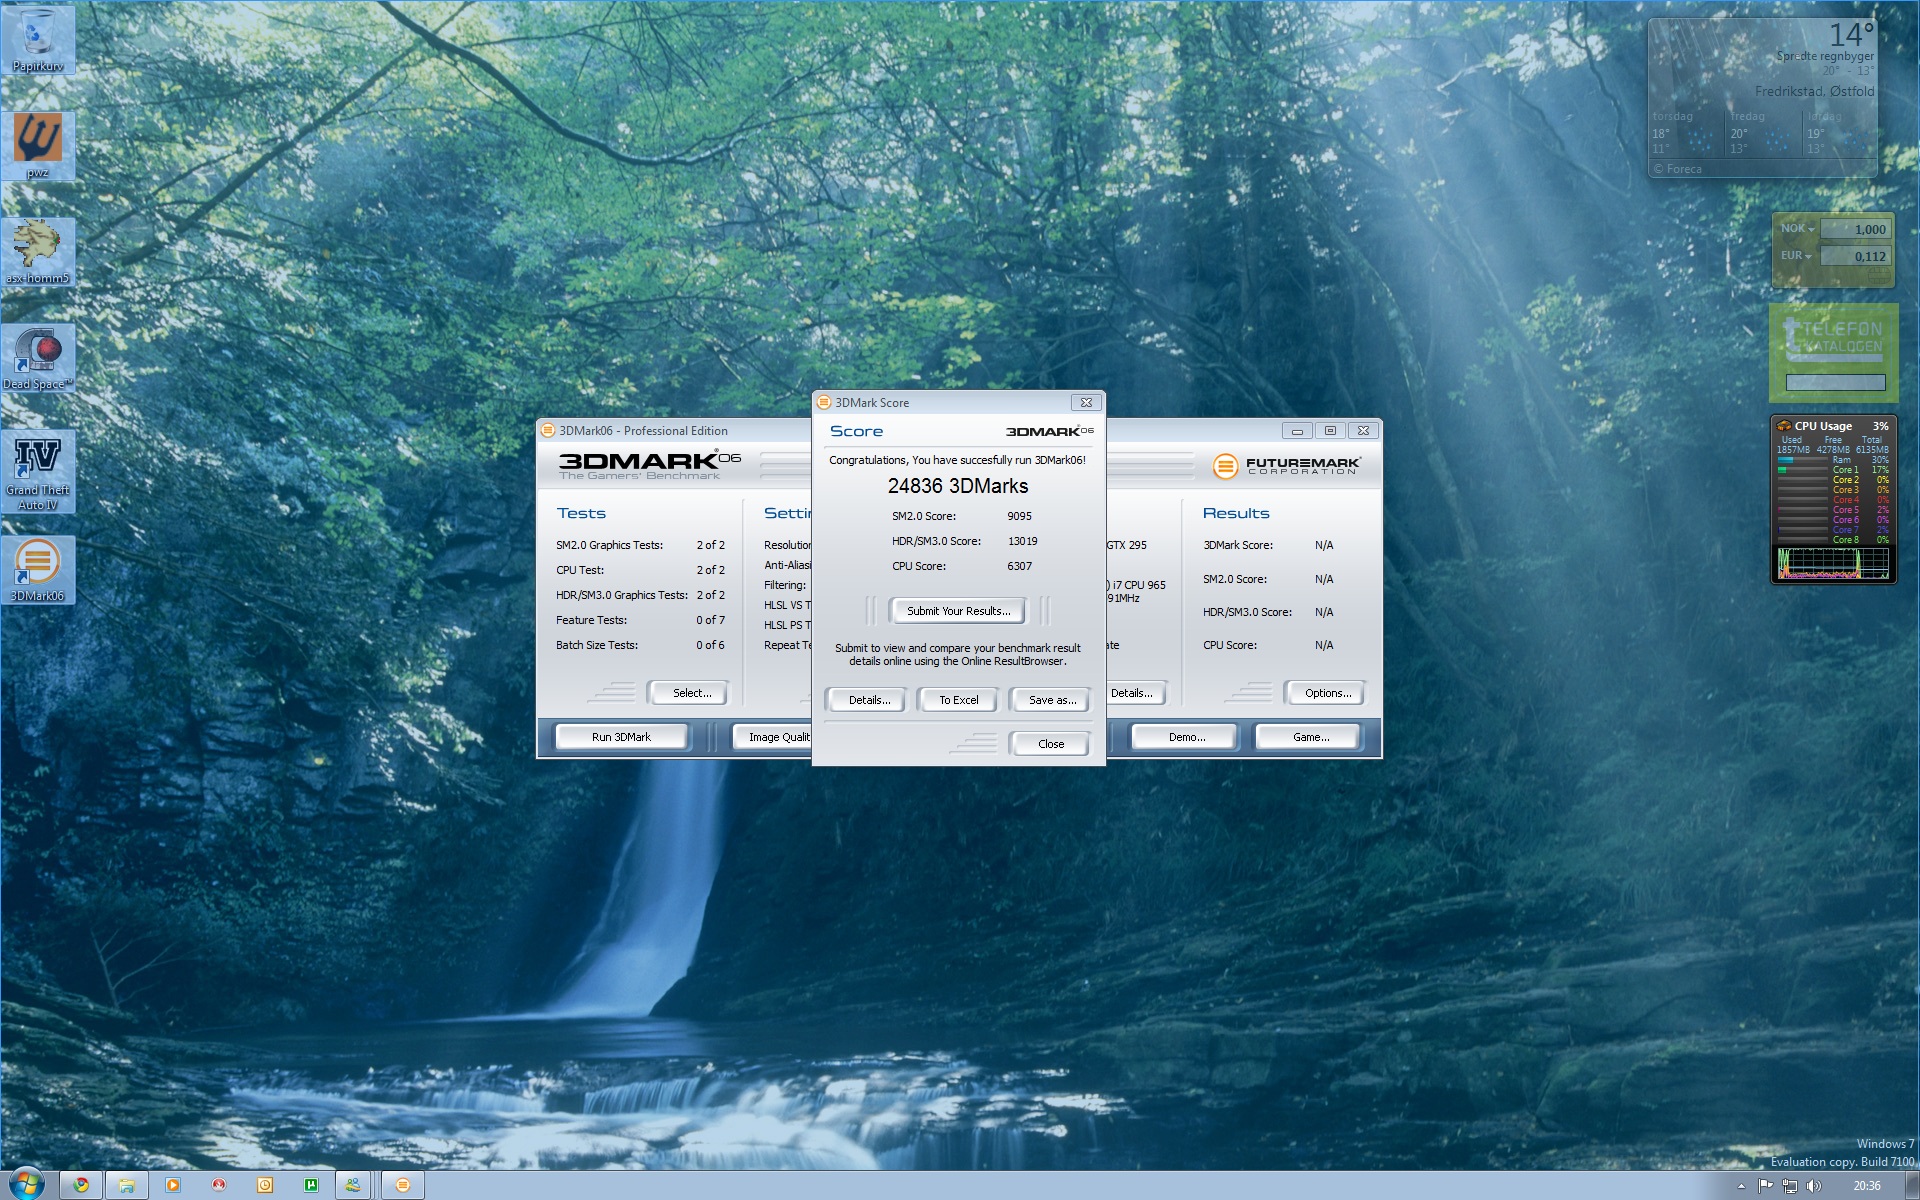Open the orange clock app in taskbar
The height and width of the screenshot is (1200, 1920).
(265, 1185)
